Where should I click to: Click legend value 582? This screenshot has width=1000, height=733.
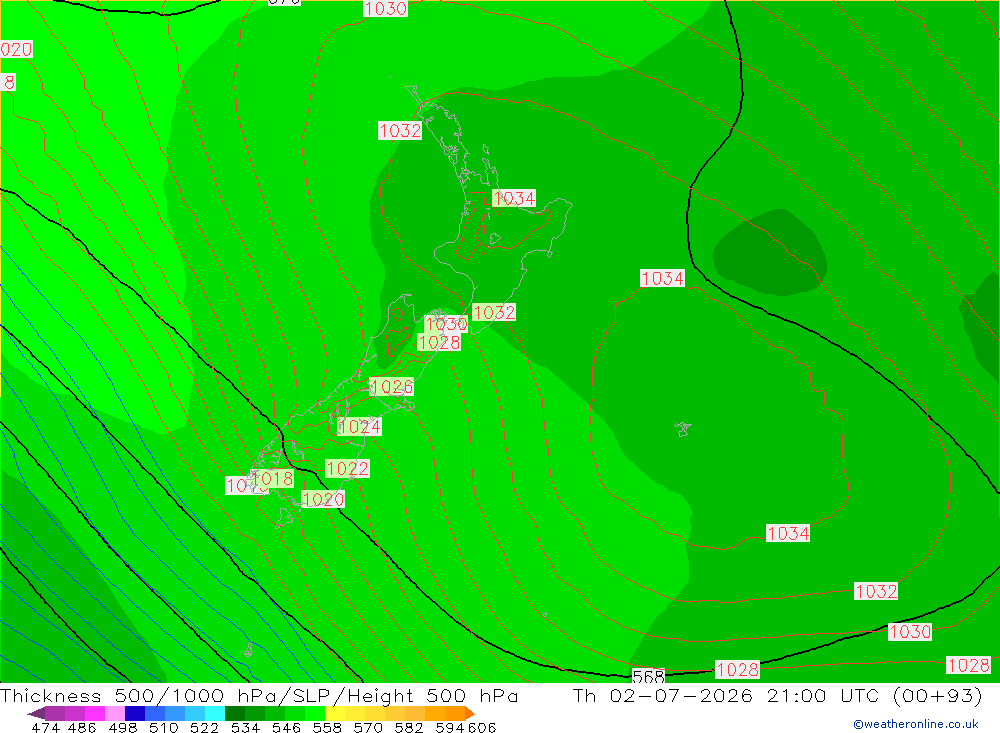(409, 727)
